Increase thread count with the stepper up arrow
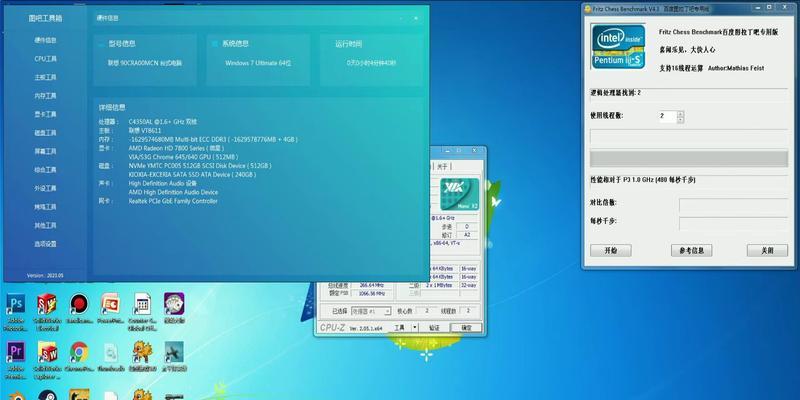The height and width of the screenshot is (400, 800). (680, 113)
